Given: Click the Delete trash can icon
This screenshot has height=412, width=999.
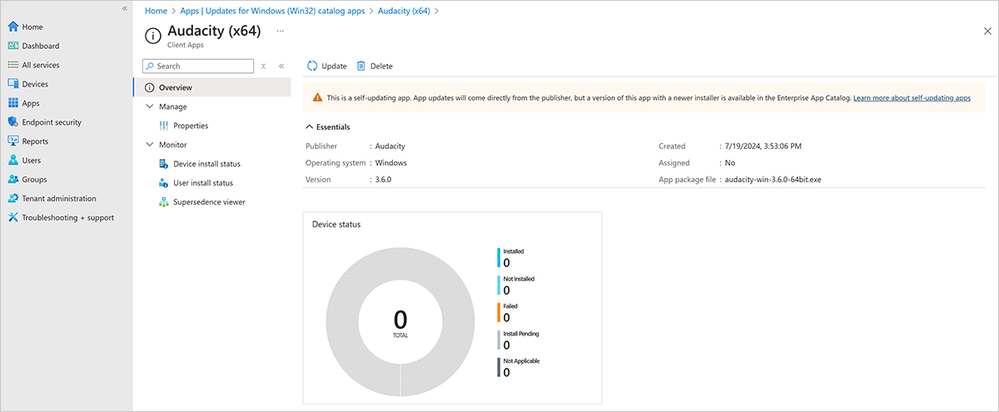Looking at the screenshot, I should pyautogui.click(x=361, y=66).
